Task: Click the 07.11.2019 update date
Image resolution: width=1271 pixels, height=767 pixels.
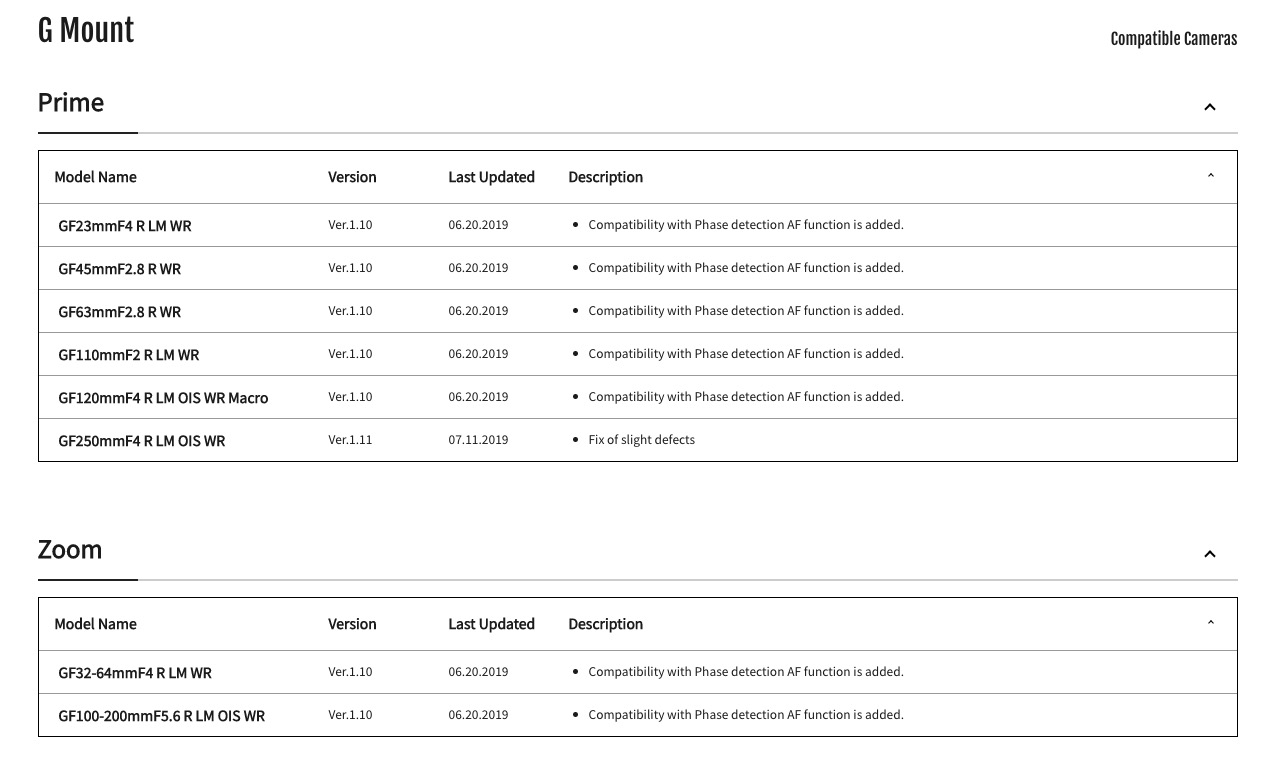Action: coord(478,440)
